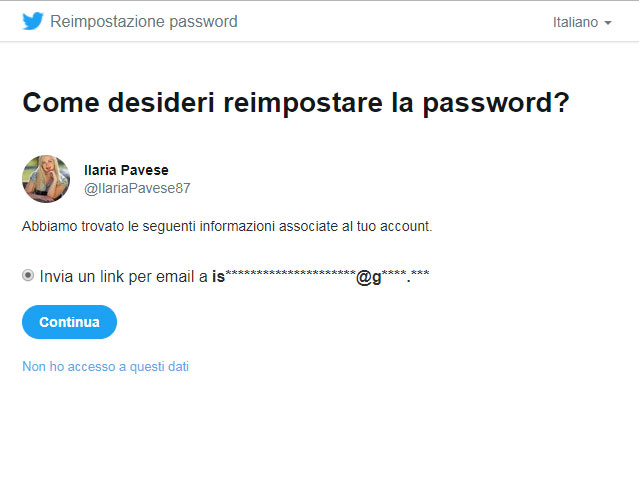
Task: Click heading 'Come desideri reimpostare la password?'
Action: pyautogui.click(x=296, y=103)
